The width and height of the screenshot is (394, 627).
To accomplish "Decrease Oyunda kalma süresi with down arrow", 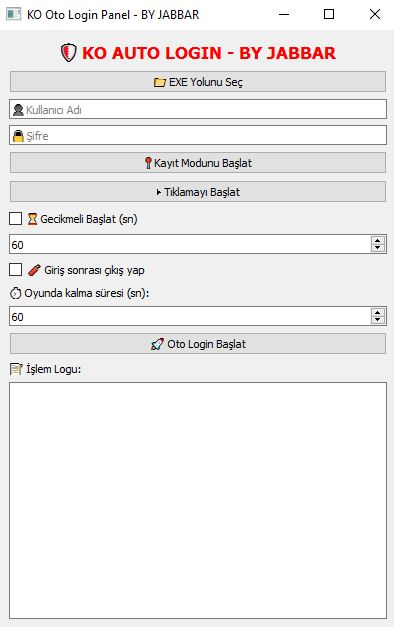I will [378, 319].
